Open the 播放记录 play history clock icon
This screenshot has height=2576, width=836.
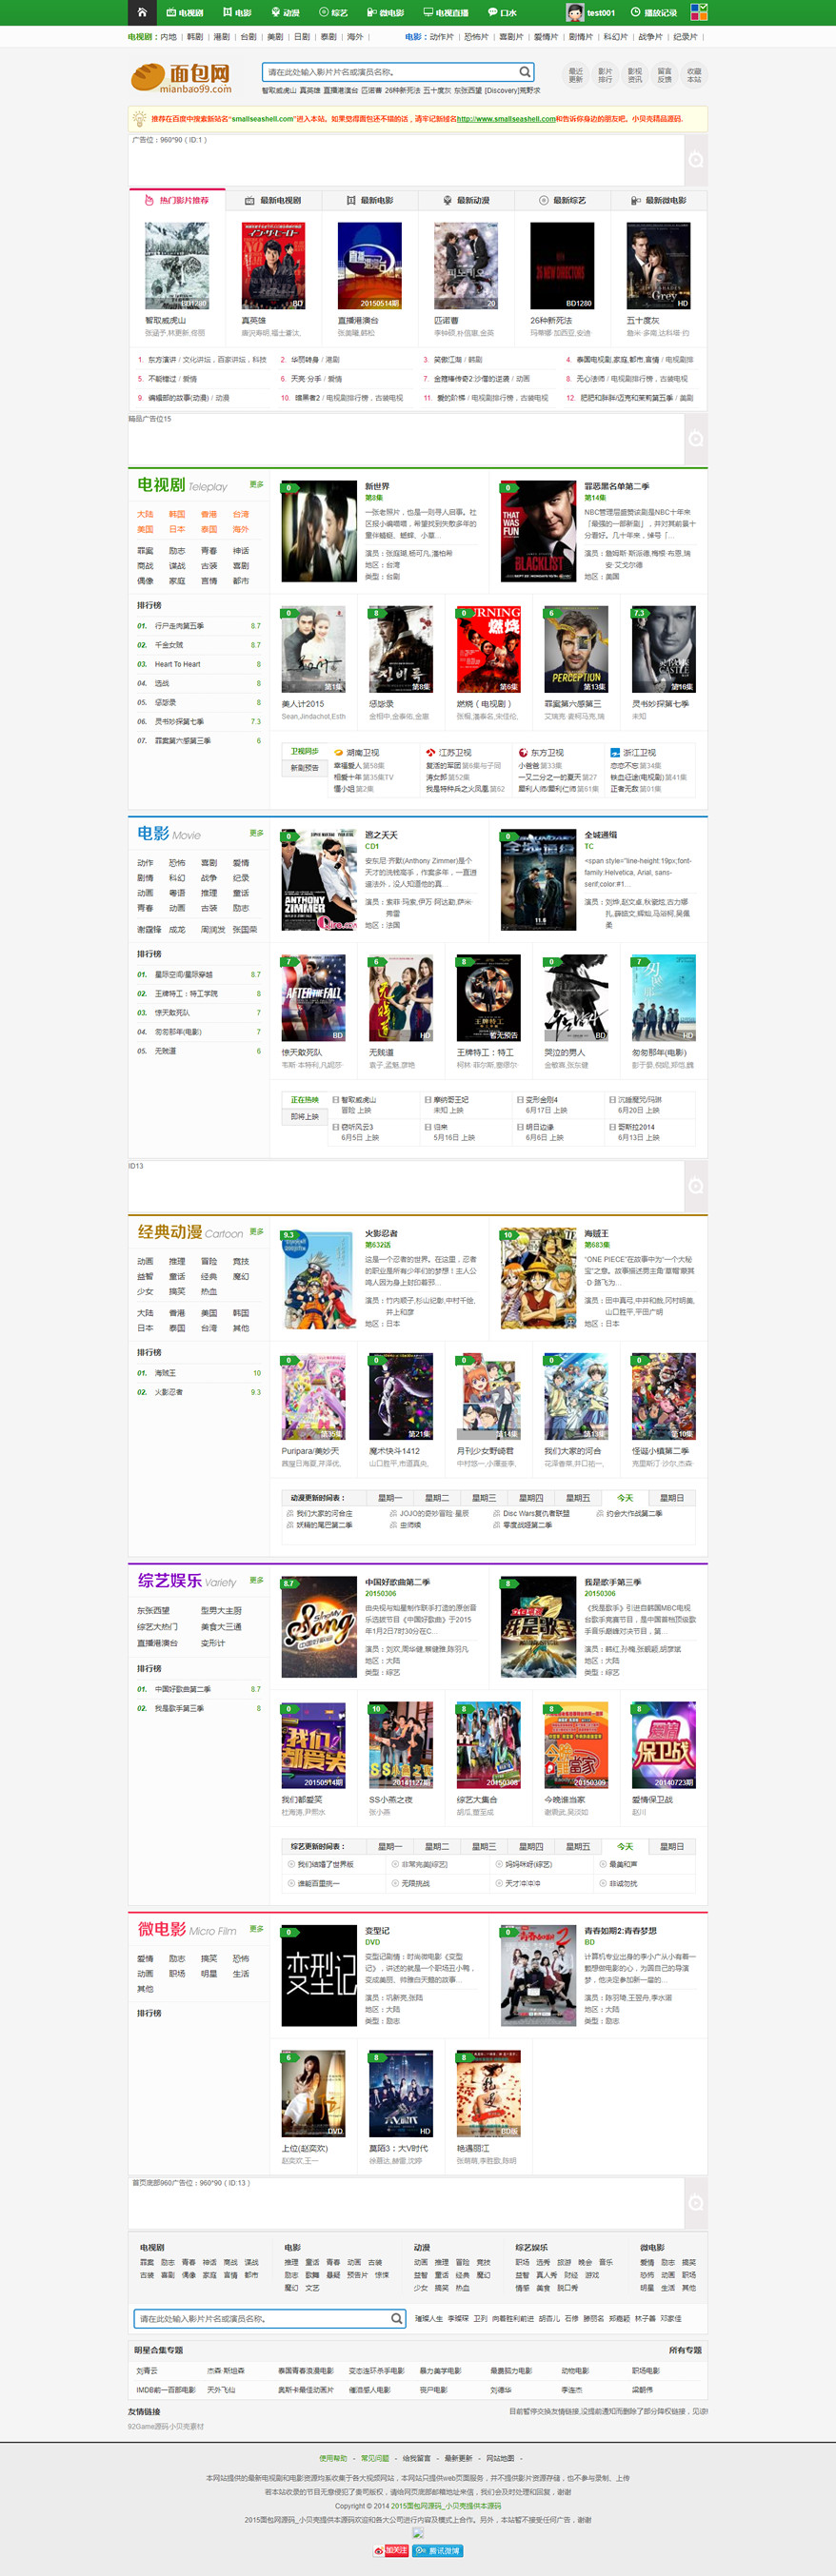635,13
